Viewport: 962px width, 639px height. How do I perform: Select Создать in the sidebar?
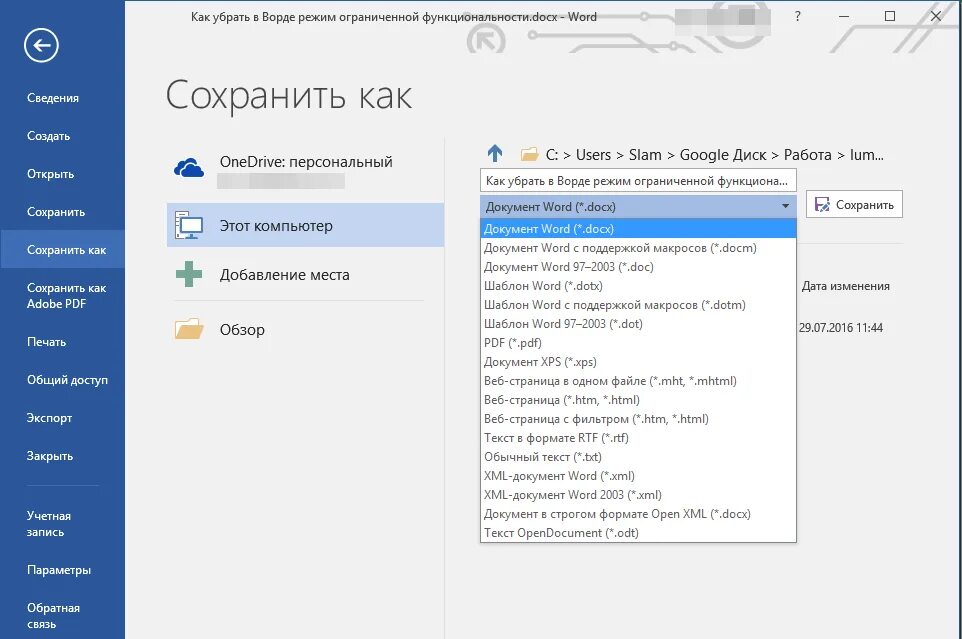click(x=48, y=136)
